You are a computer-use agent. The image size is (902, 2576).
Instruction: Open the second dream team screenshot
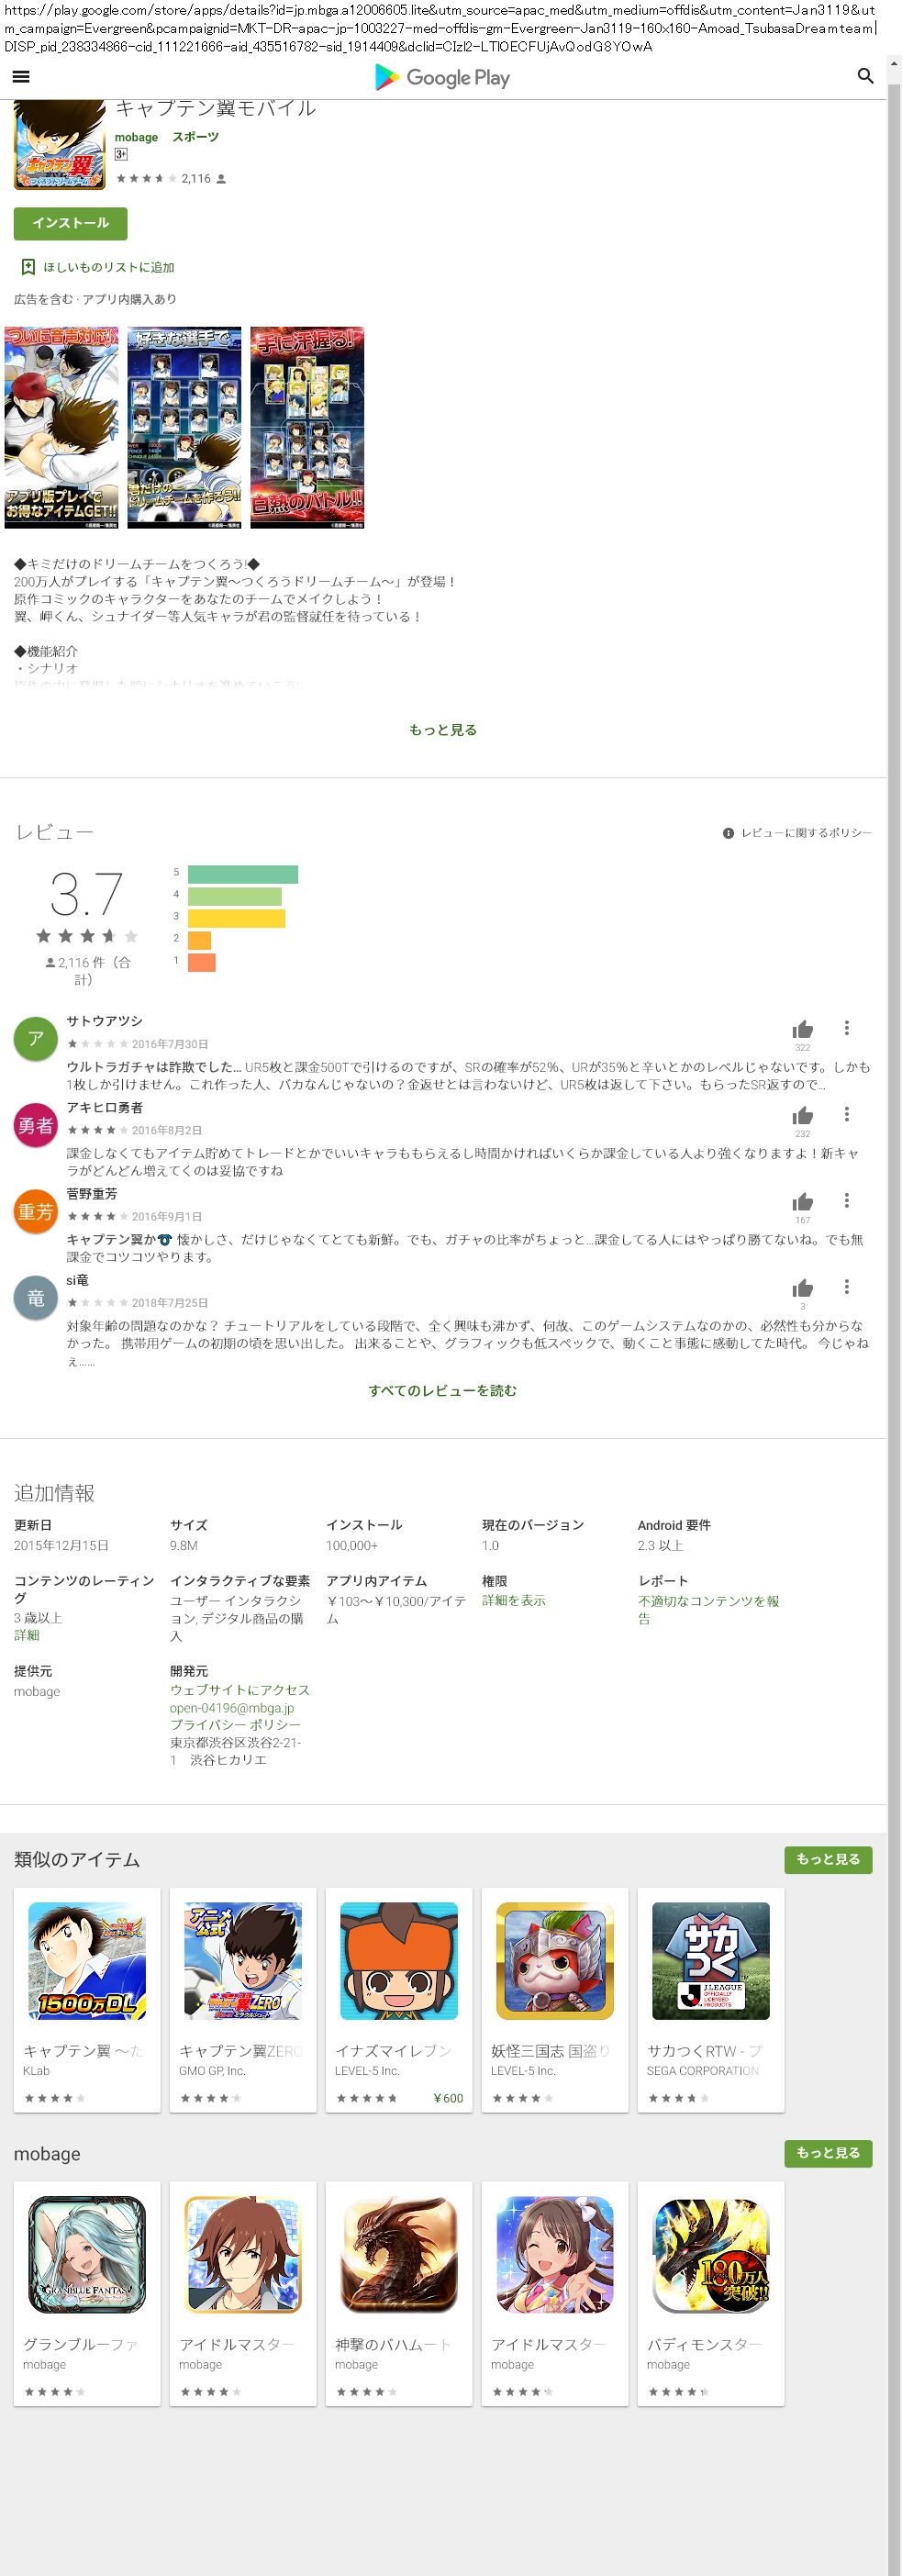pyautogui.click(x=184, y=427)
